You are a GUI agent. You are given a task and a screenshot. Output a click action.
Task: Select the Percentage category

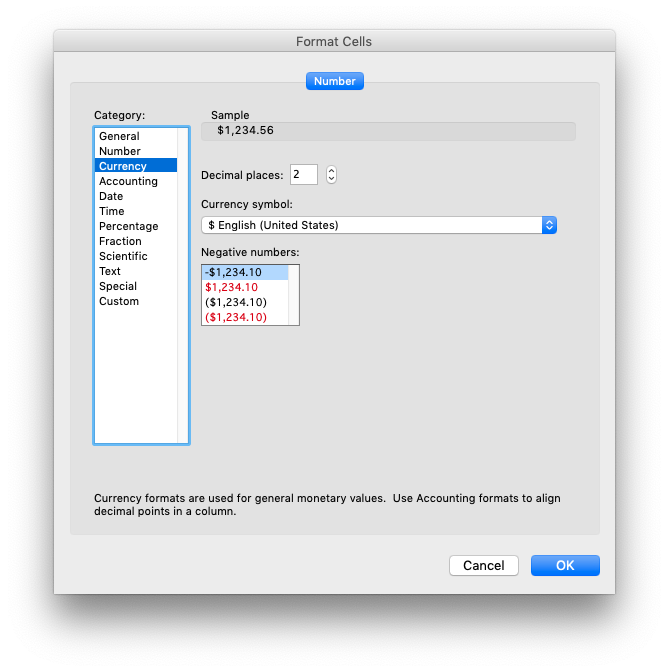[135, 226]
